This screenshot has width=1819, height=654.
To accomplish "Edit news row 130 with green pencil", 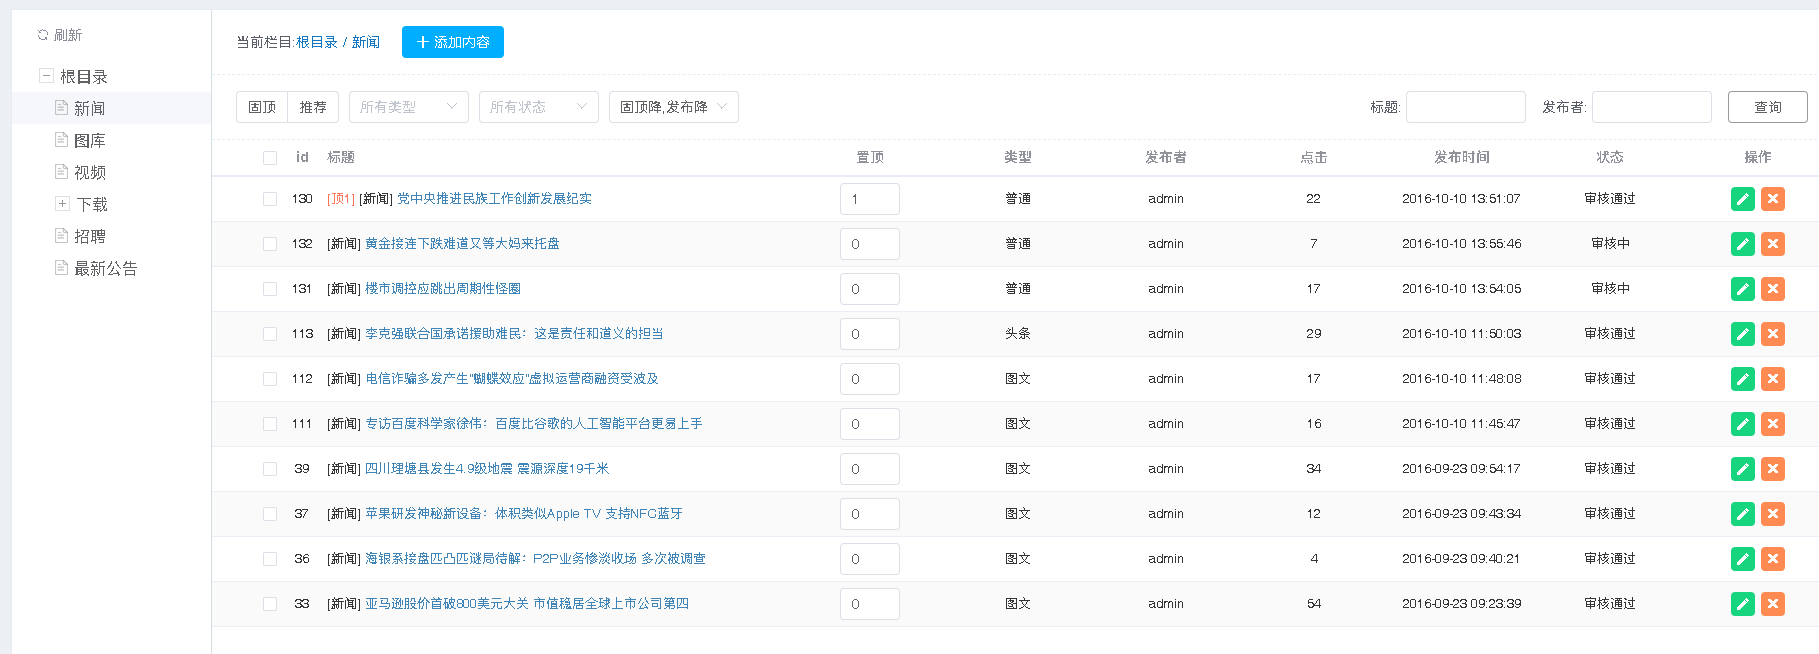I will tap(1743, 199).
